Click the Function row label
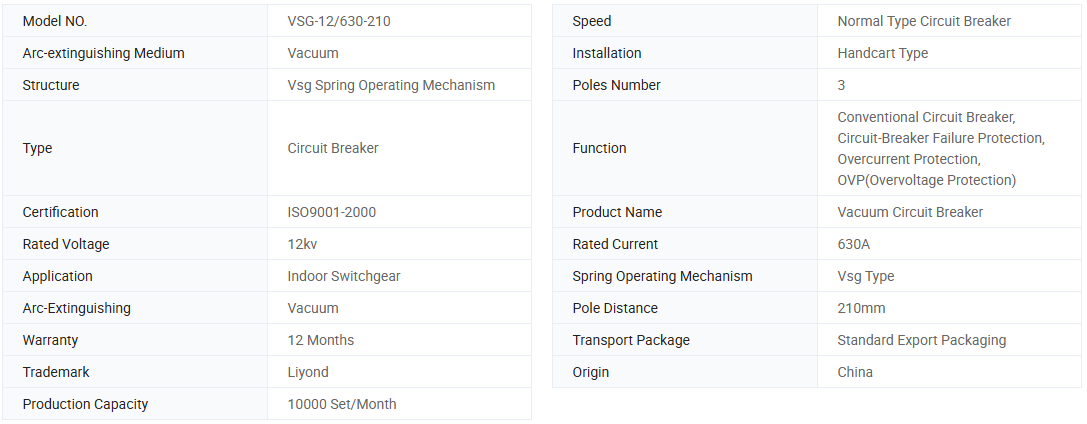This screenshot has height=424, width=1087. click(x=599, y=148)
